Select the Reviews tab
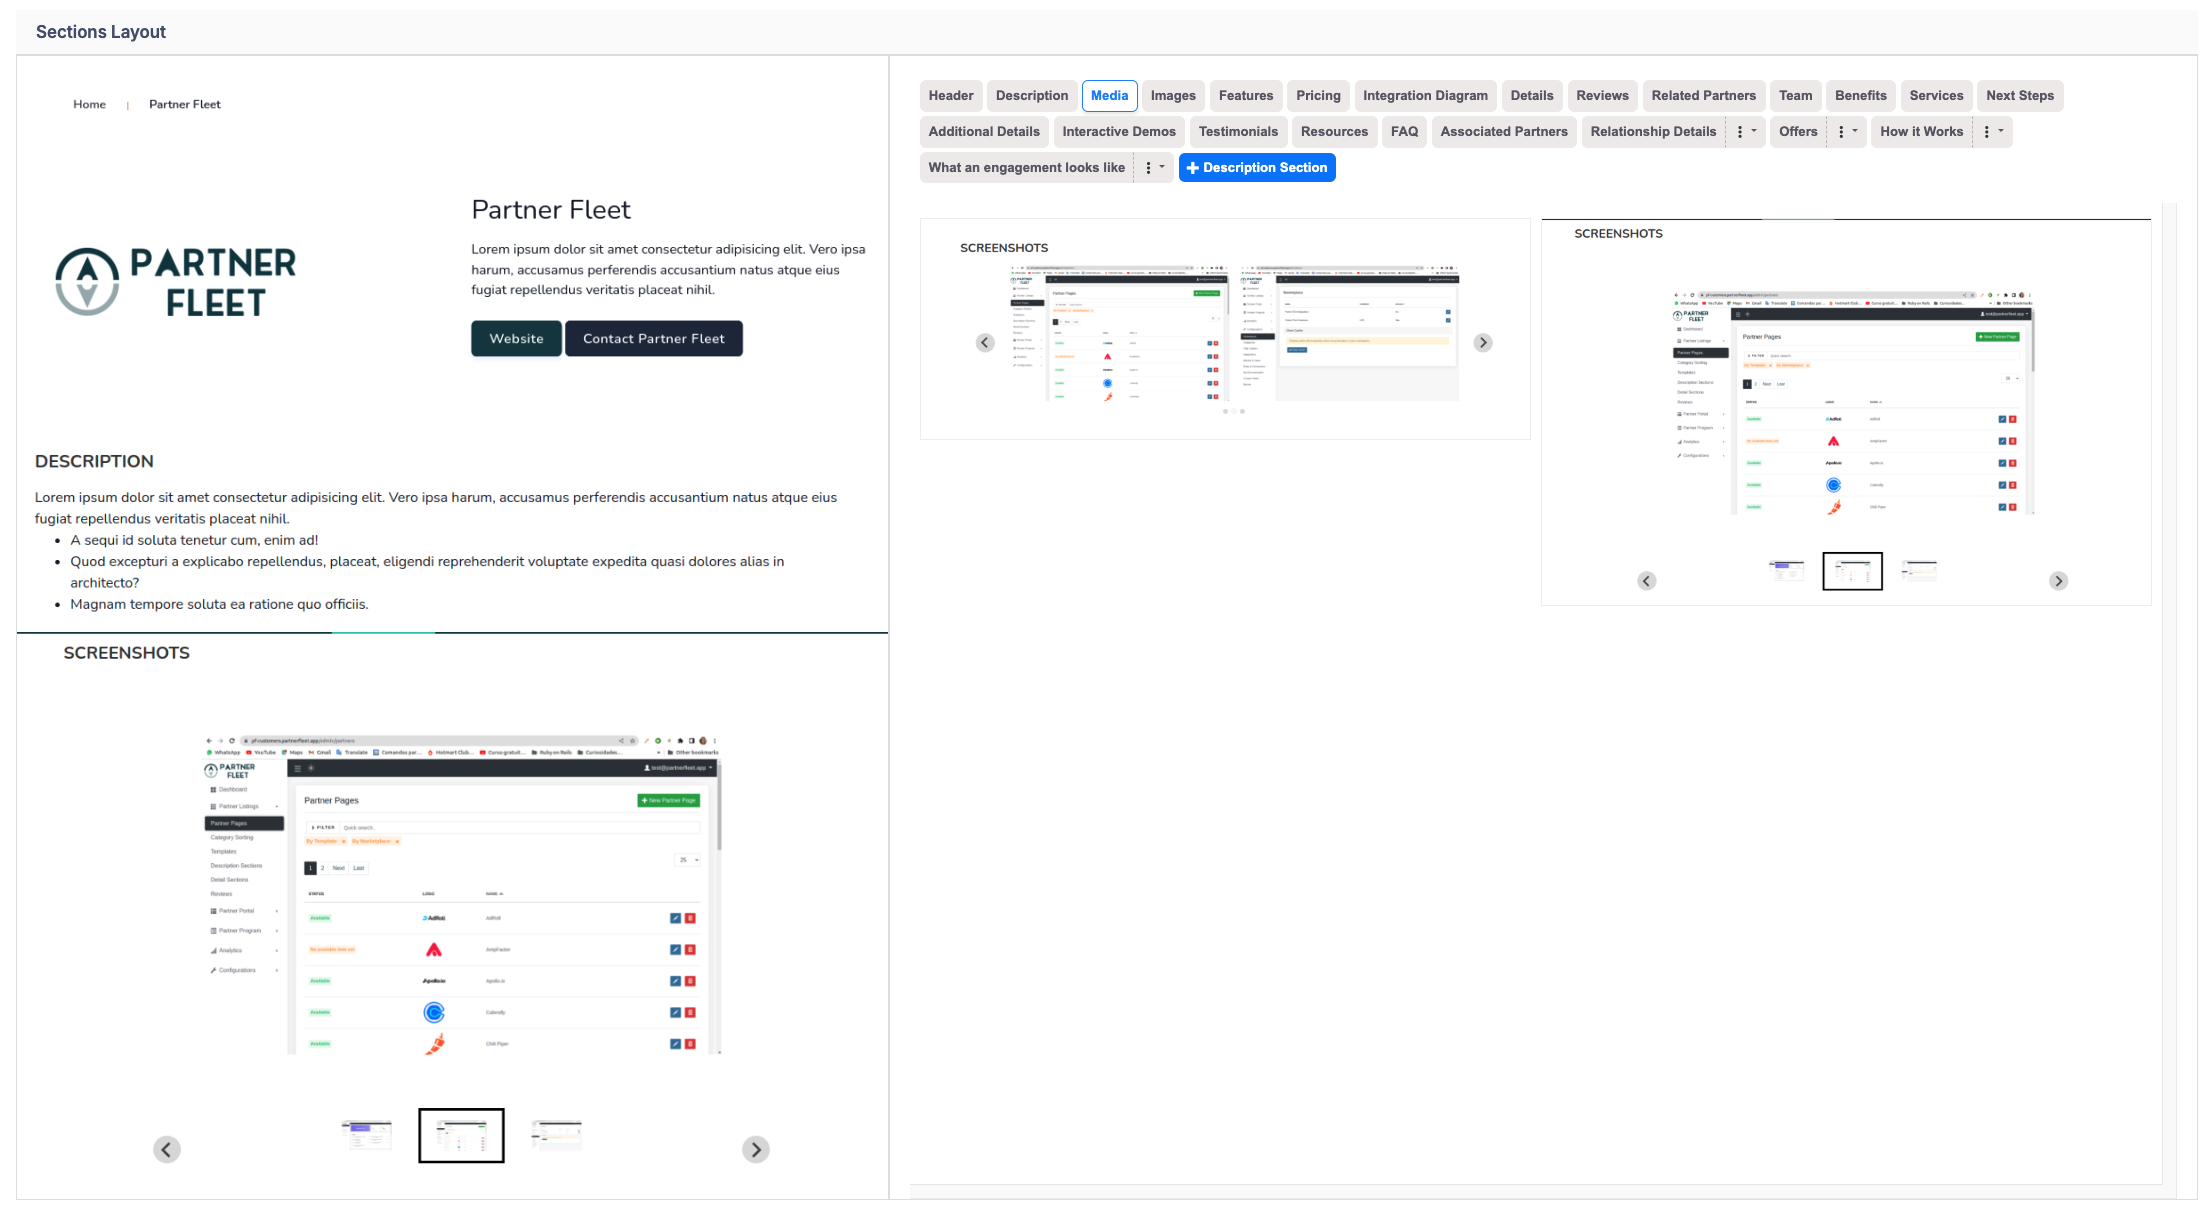 click(x=1602, y=96)
